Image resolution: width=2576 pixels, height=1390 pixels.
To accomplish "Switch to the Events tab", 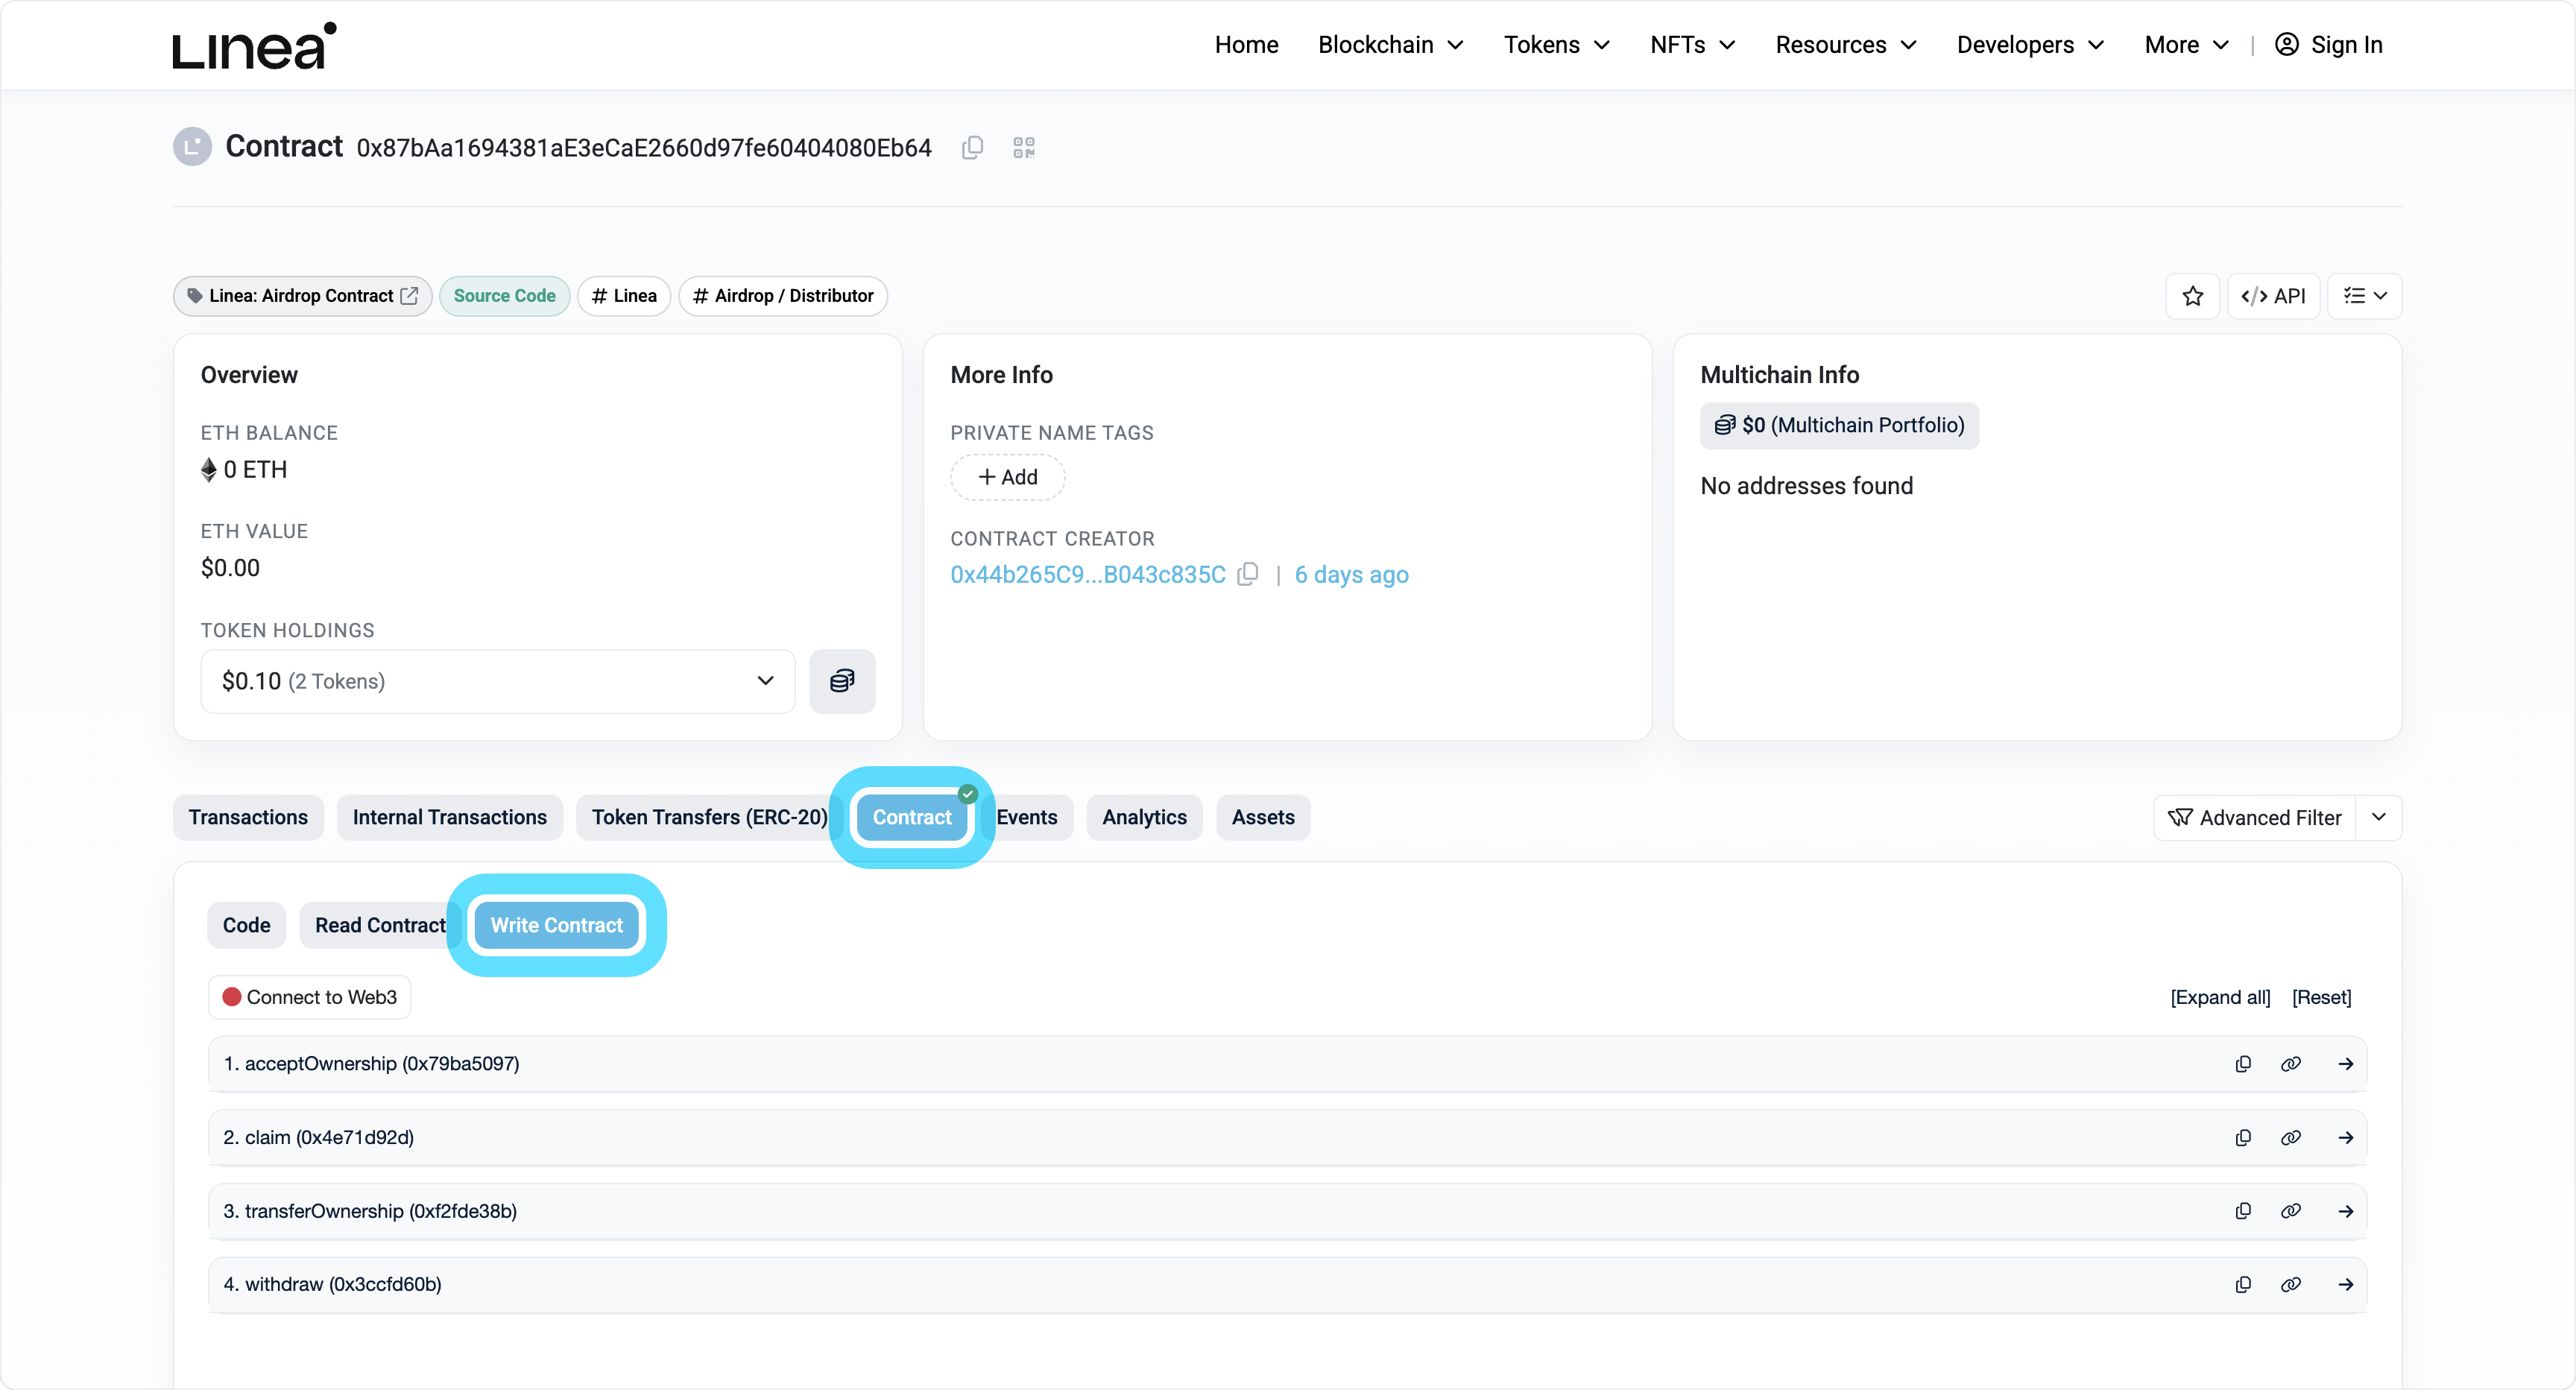I will click(1027, 817).
